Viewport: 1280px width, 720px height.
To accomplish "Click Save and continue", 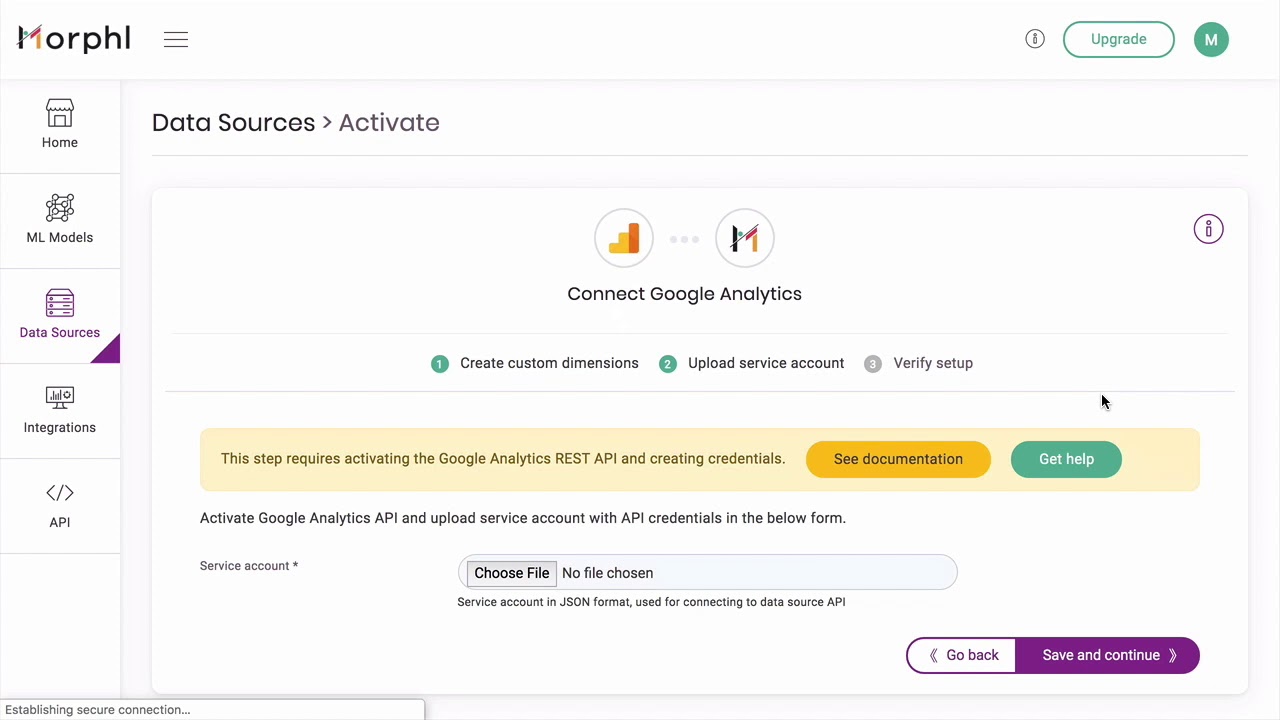I will tap(1107, 656).
